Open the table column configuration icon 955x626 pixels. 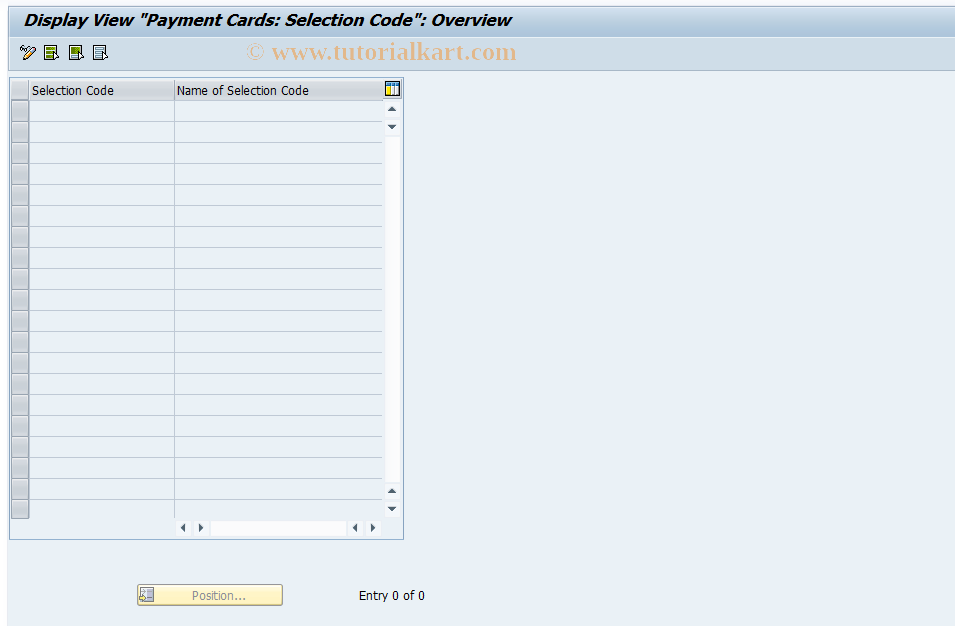(392, 89)
